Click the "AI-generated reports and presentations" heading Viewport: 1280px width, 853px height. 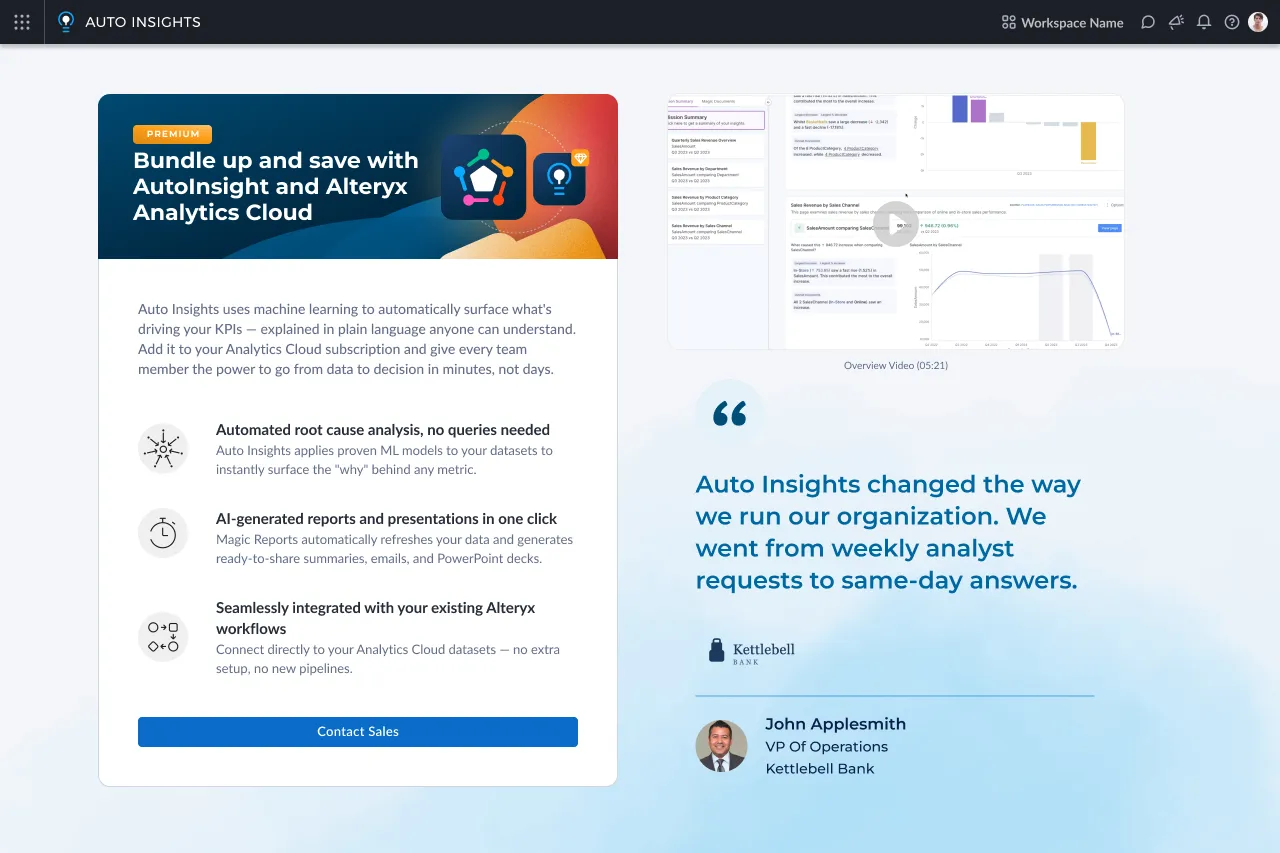(x=387, y=519)
